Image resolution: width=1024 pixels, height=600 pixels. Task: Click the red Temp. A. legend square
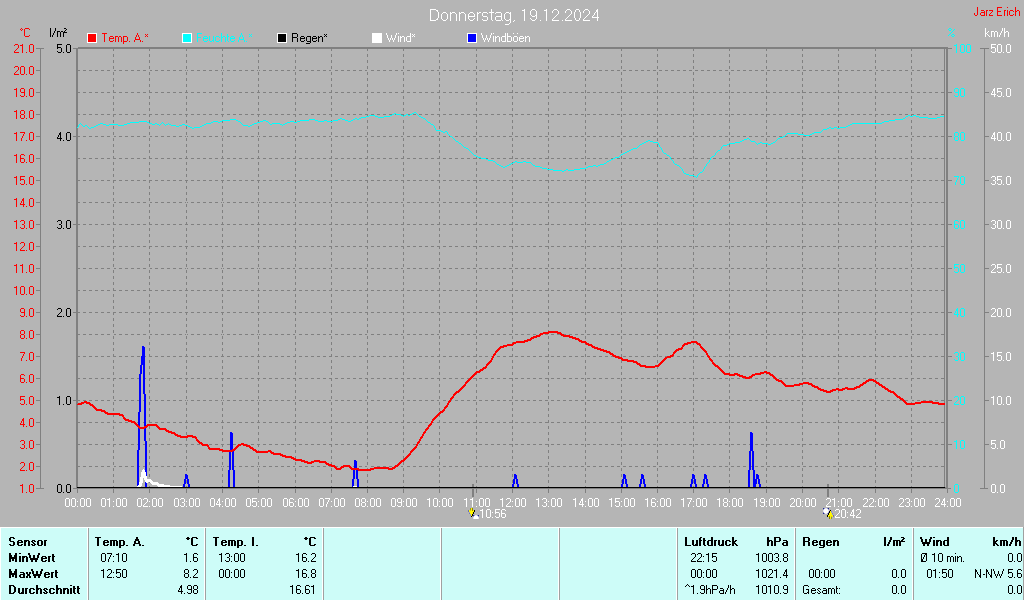pos(92,38)
